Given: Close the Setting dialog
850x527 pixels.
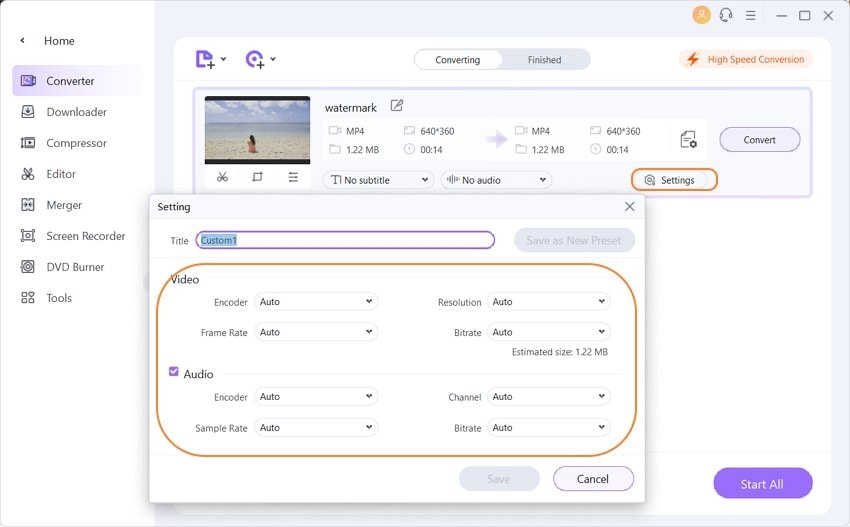Looking at the screenshot, I should coord(629,207).
